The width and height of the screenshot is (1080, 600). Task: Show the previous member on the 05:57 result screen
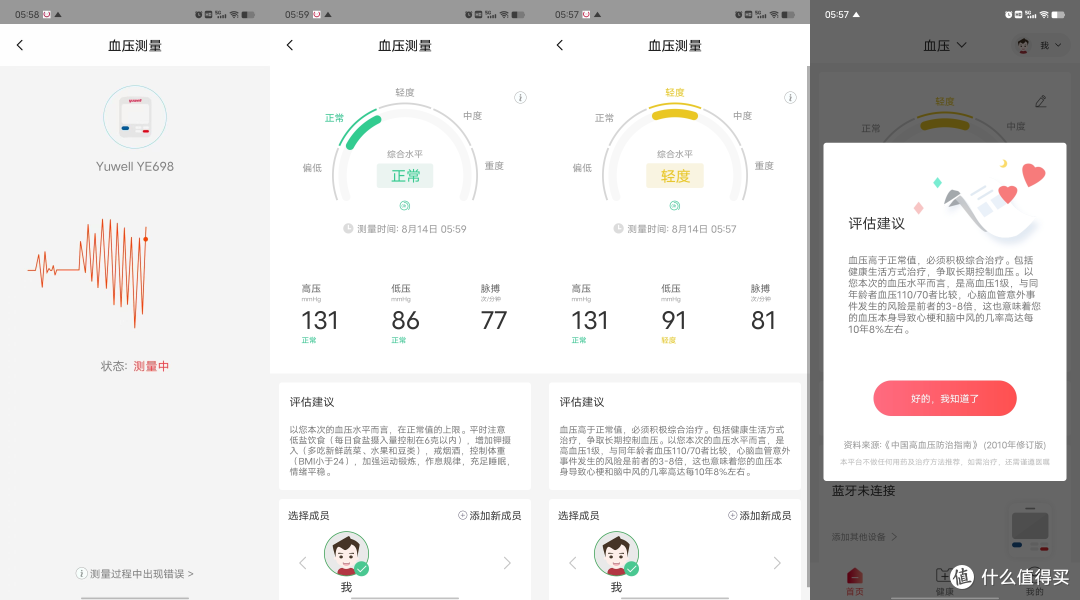572,563
